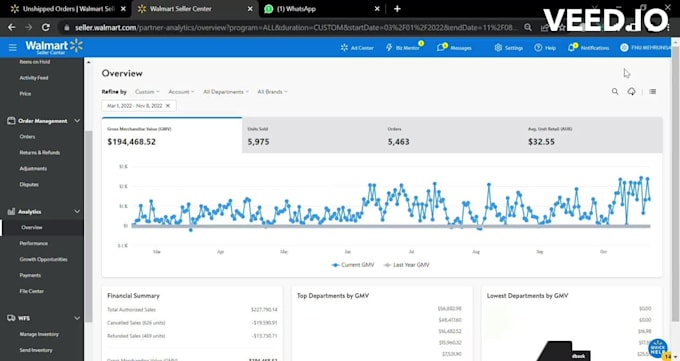Select the Walmart Seller Center tab
This screenshot has height=361, width=680.
pyautogui.click(x=194, y=9)
